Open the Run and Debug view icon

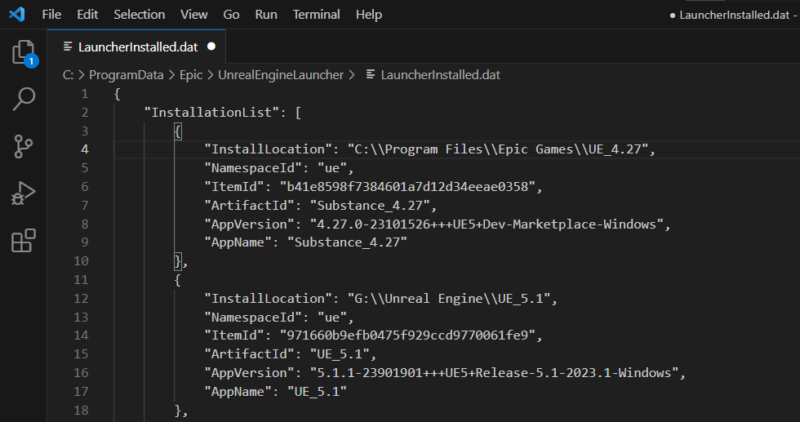(x=23, y=193)
